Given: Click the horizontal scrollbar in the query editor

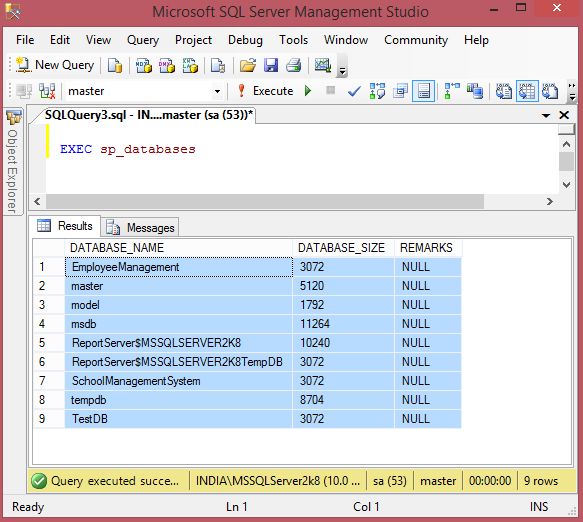Looking at the screenshot, I should click(x=265, y=202).
